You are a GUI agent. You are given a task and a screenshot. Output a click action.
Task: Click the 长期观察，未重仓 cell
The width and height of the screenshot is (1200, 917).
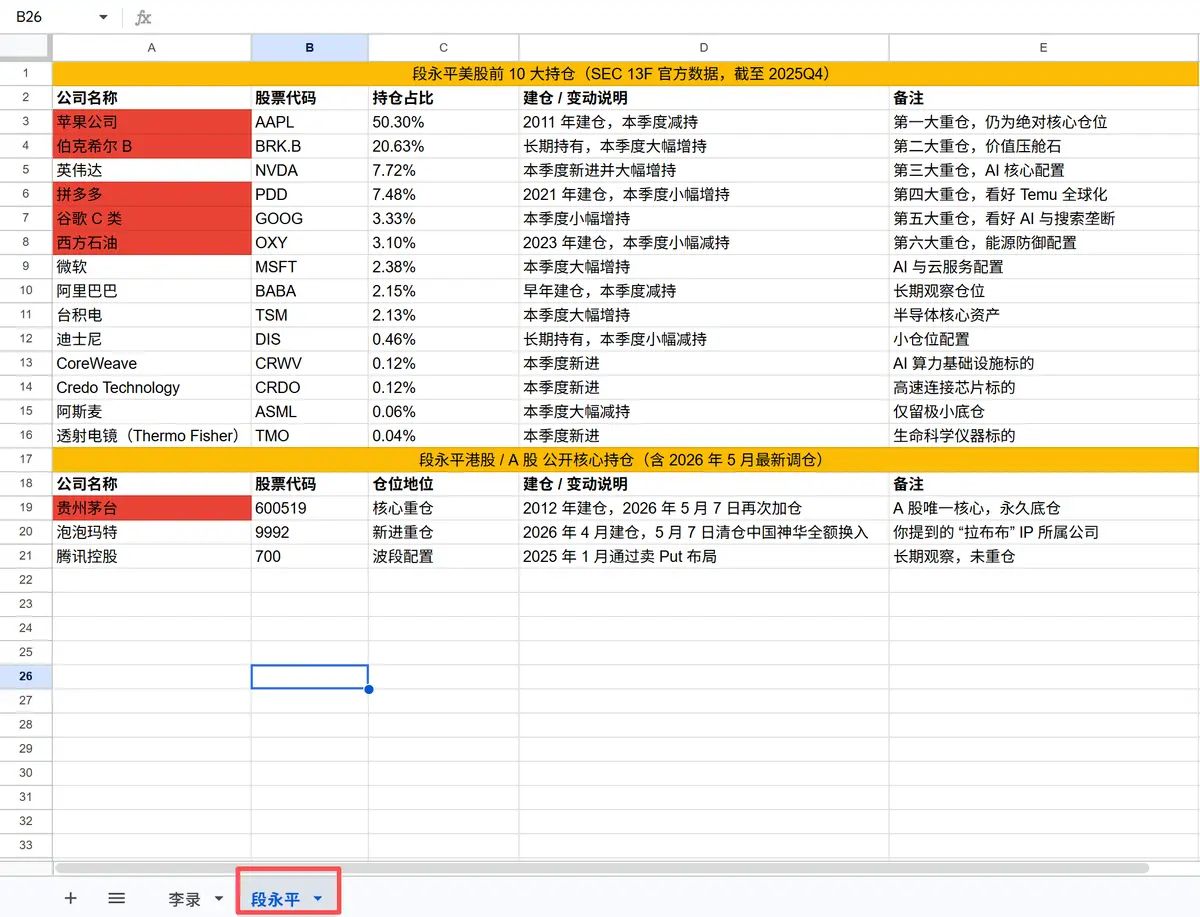[1043, 556]
